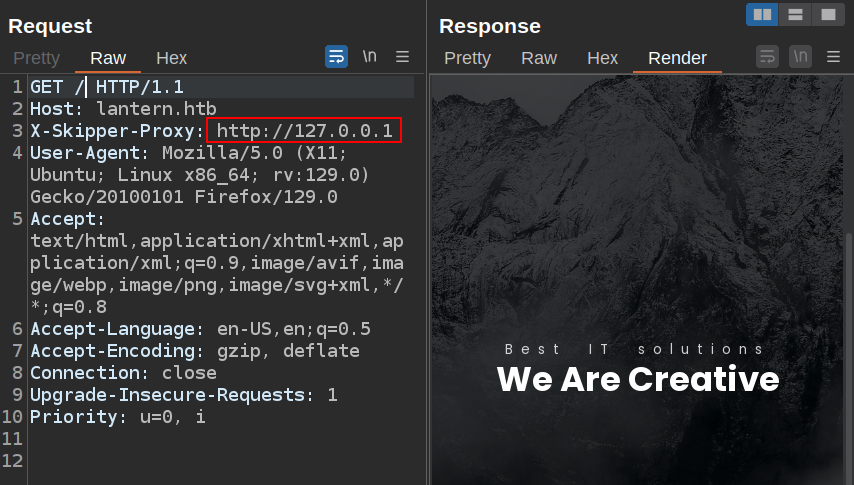Switch Response view to Pretty tab
Screen dimensions: 854x485
[467, 58]
